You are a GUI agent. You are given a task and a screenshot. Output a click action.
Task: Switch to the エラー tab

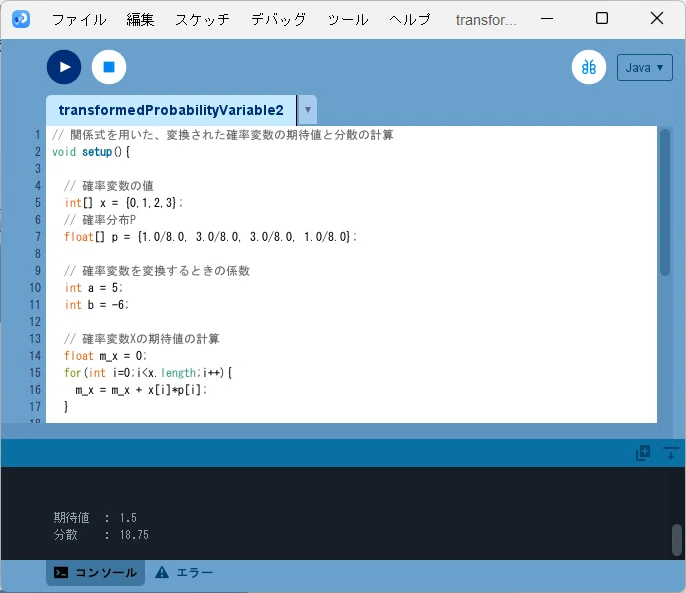coord(184,572)
